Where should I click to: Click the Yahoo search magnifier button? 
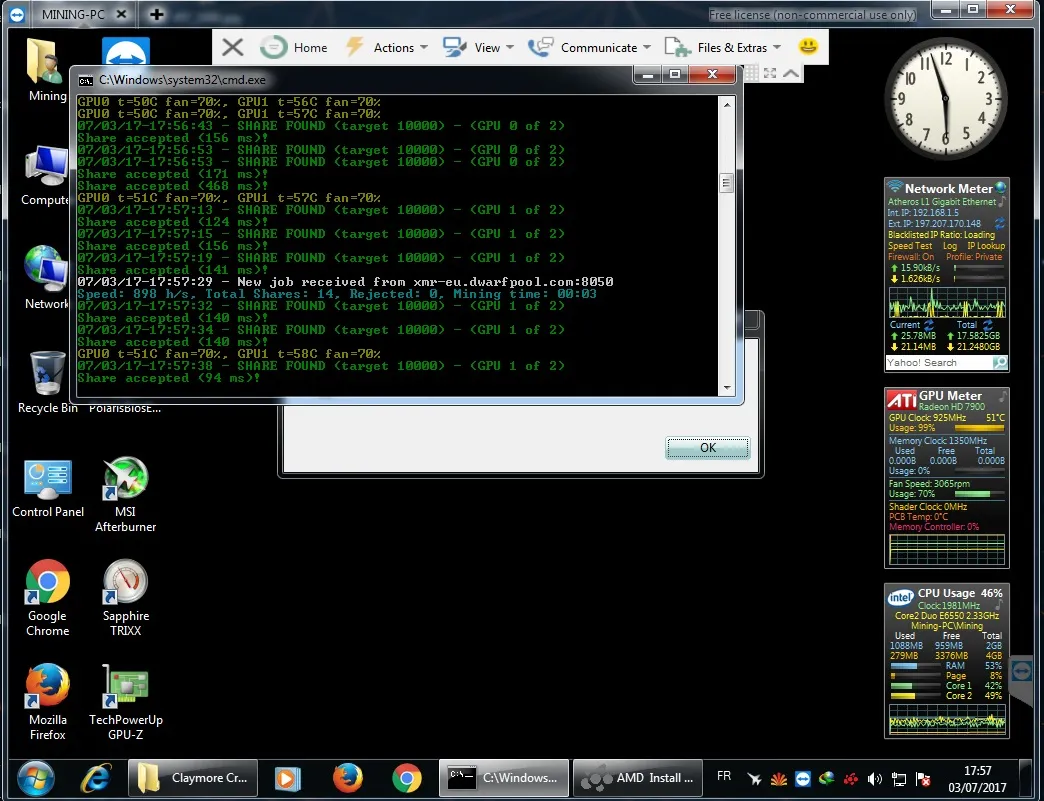1000,363
